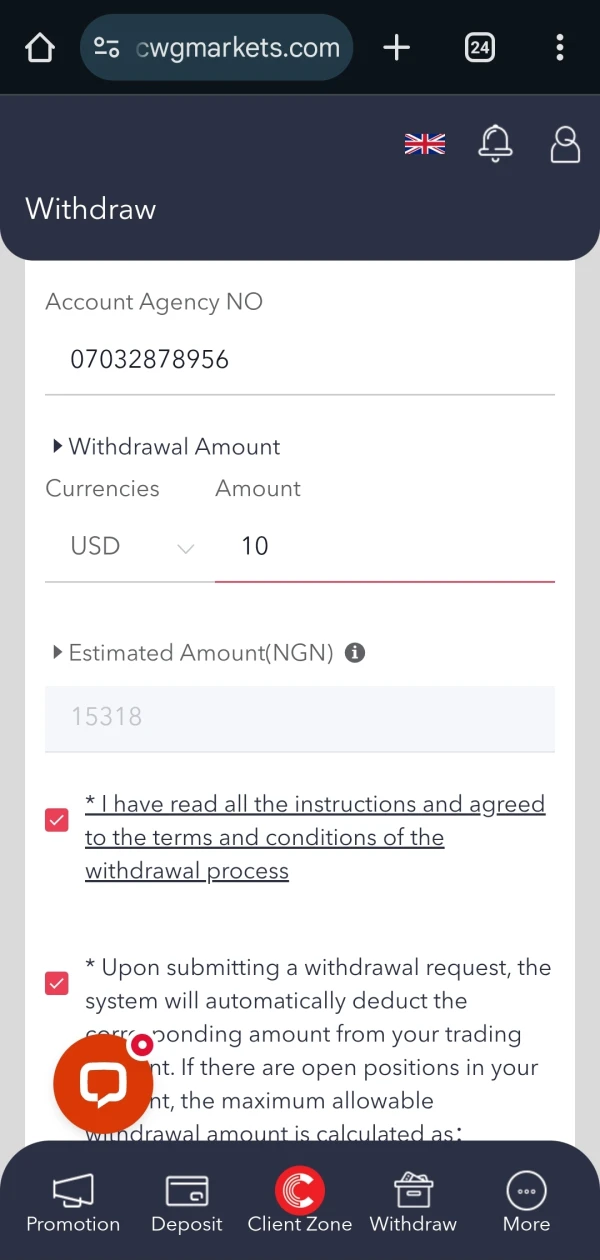The image size is (600, 1260).
Task: Go to the Promotion tab
Action: pos(73,1202)
